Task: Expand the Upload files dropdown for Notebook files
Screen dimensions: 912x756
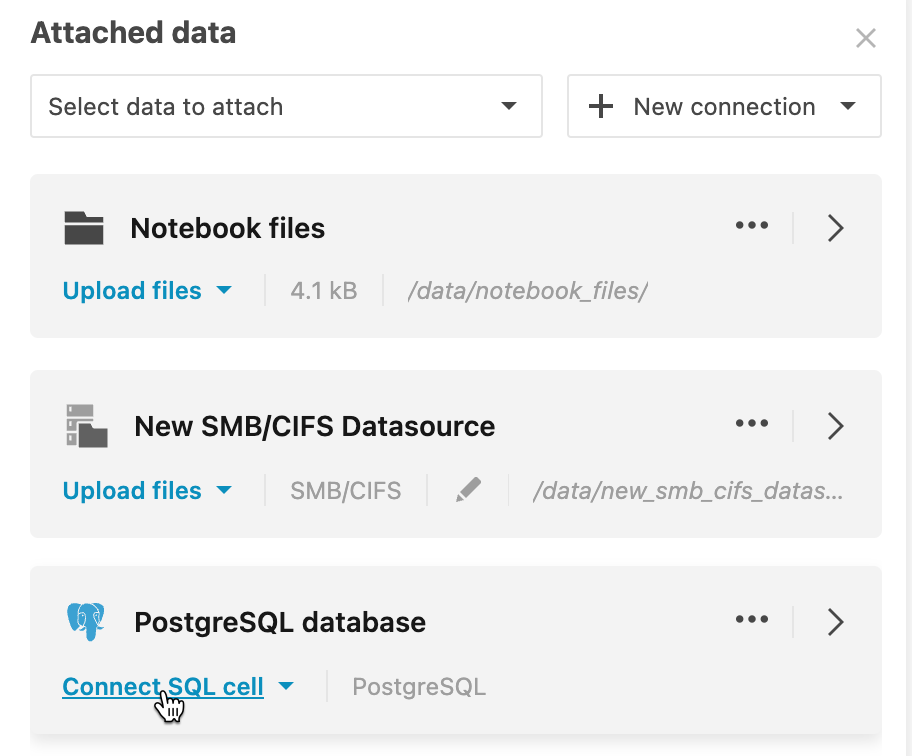Action: (225, 290)
